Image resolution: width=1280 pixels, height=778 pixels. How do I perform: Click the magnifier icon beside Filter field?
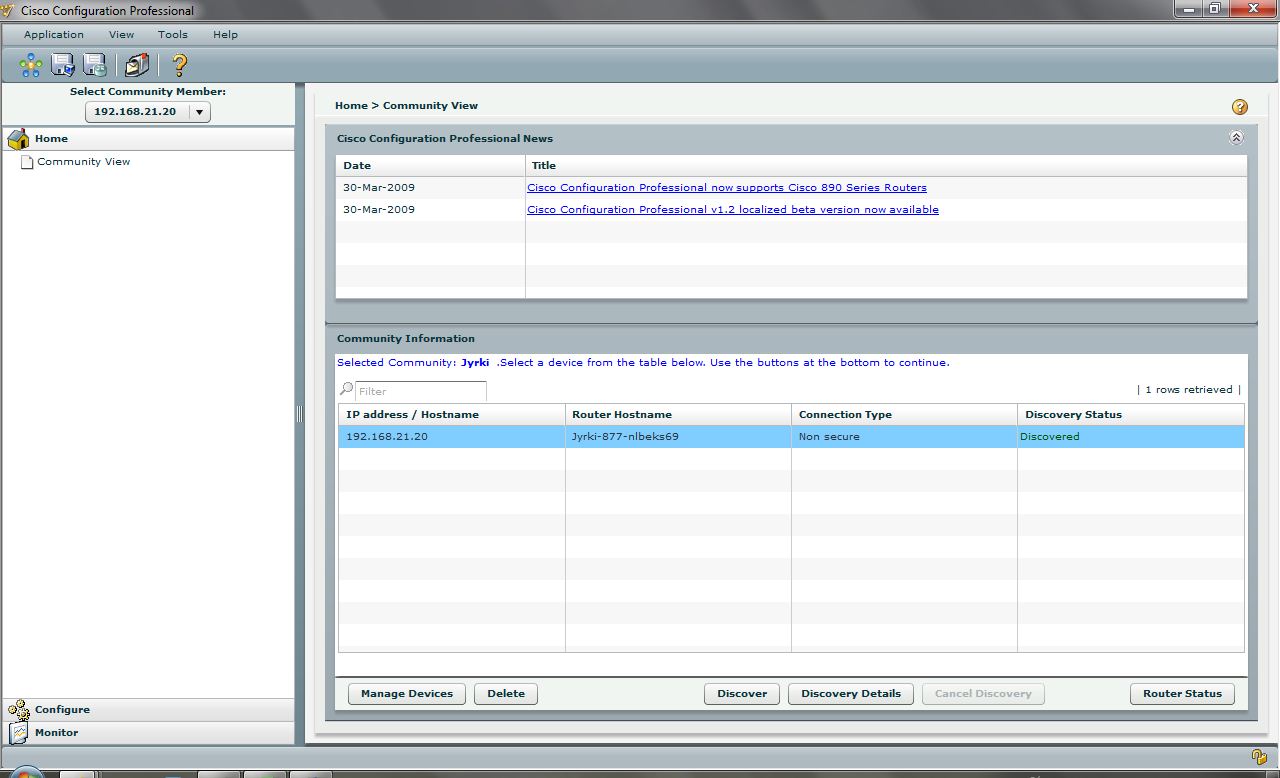point(346,390)
